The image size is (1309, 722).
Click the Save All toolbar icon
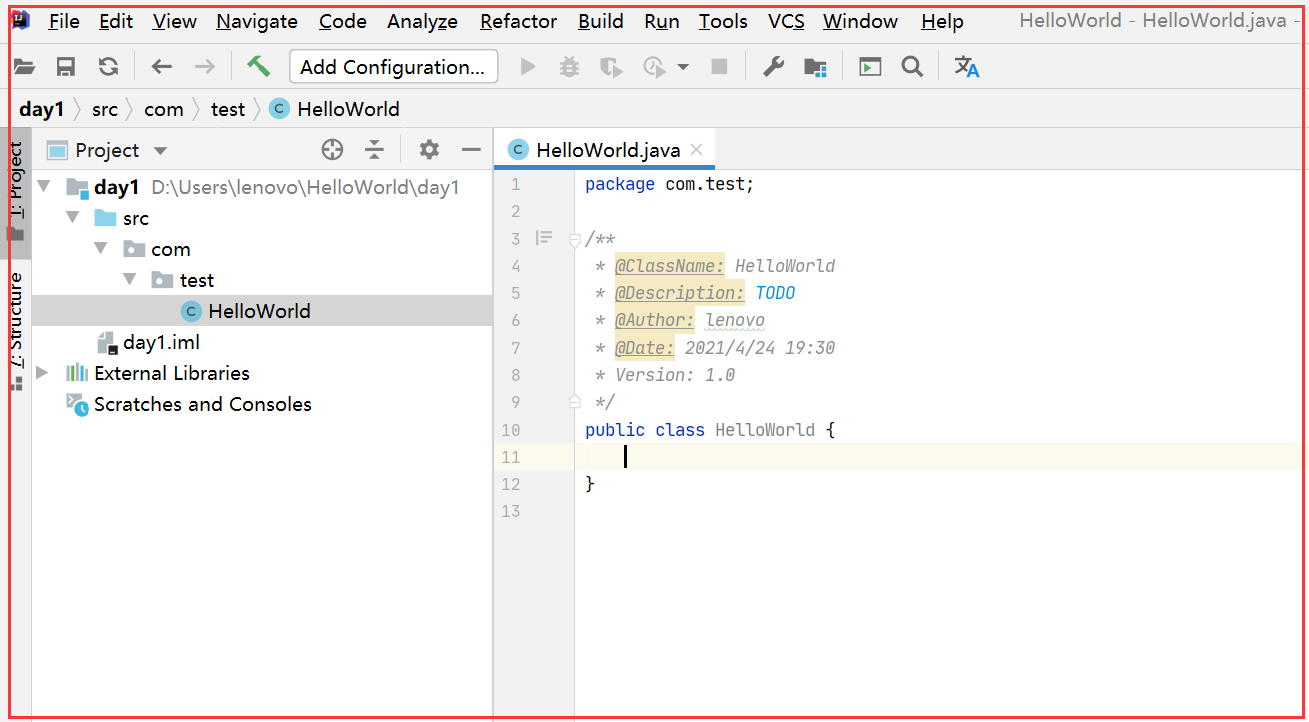[x=66, y=67]
